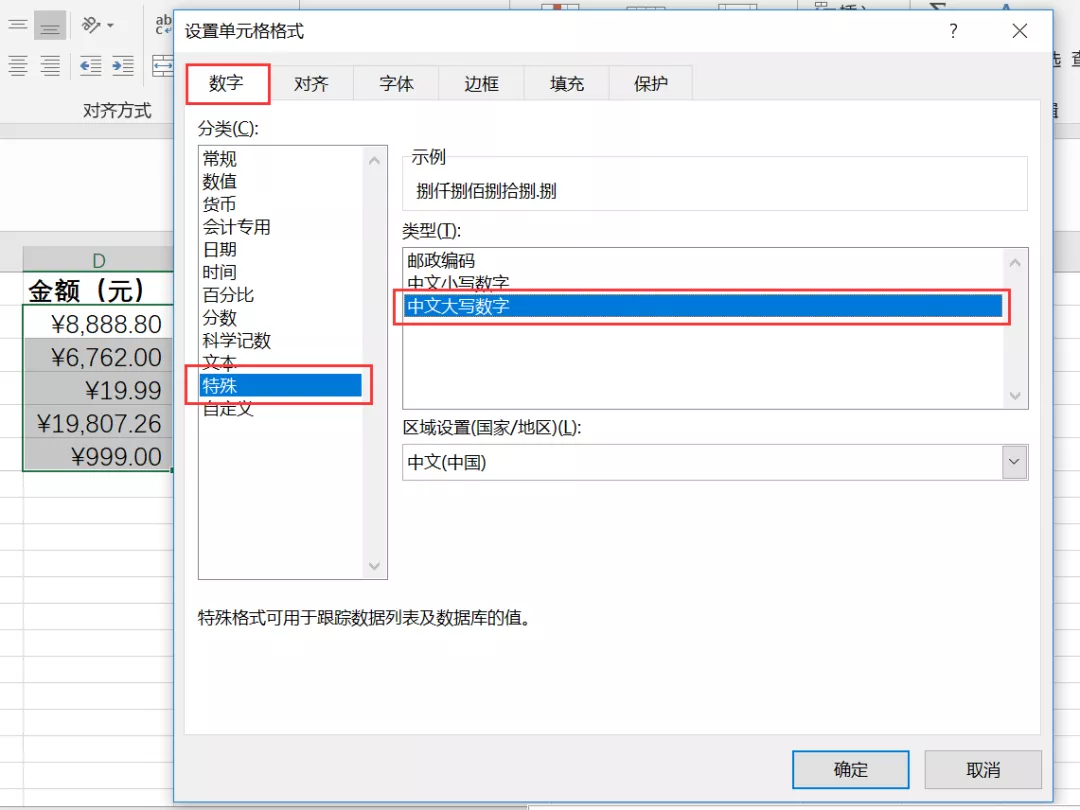Click category list scroll-up arrow

(x=374, y=160)
